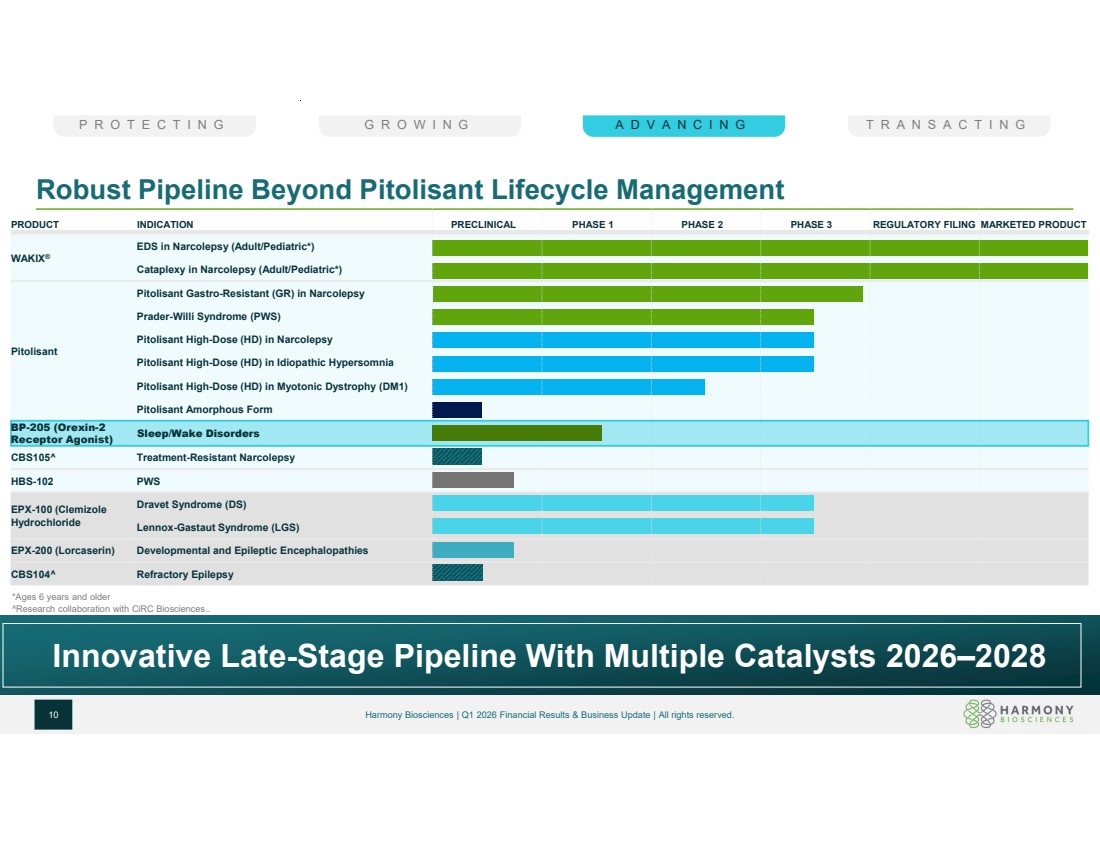Screen dimensions: 1100x849
Task: Click the EDS in Narcolepsy green progress bar
Action: pos(760,248)
